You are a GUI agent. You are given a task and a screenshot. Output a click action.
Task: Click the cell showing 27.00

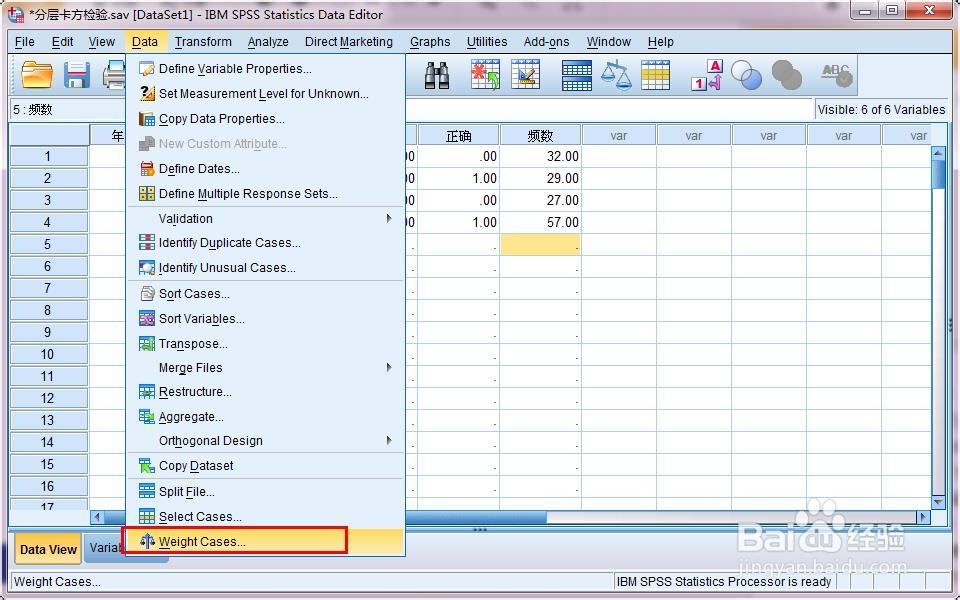541,201
